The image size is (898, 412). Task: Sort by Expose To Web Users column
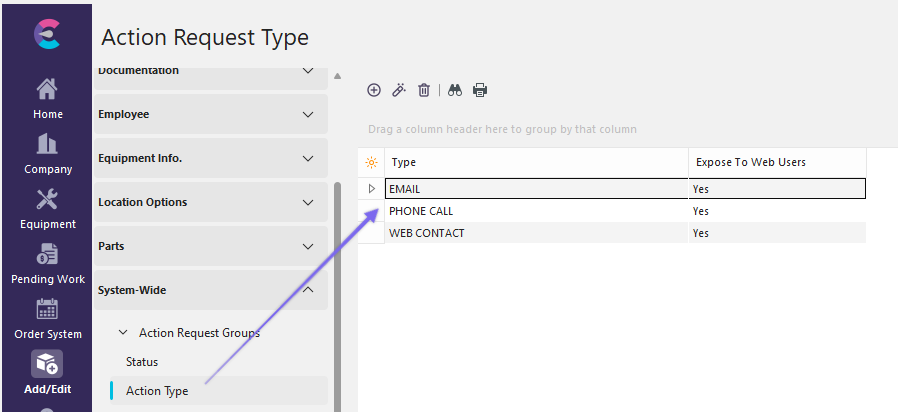pos(750,162)
